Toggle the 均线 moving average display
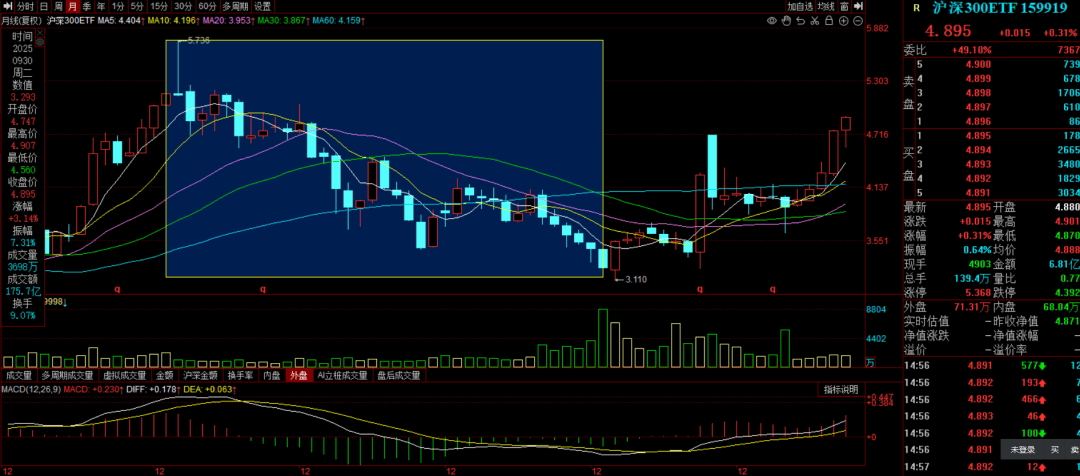 pos(825,6)
